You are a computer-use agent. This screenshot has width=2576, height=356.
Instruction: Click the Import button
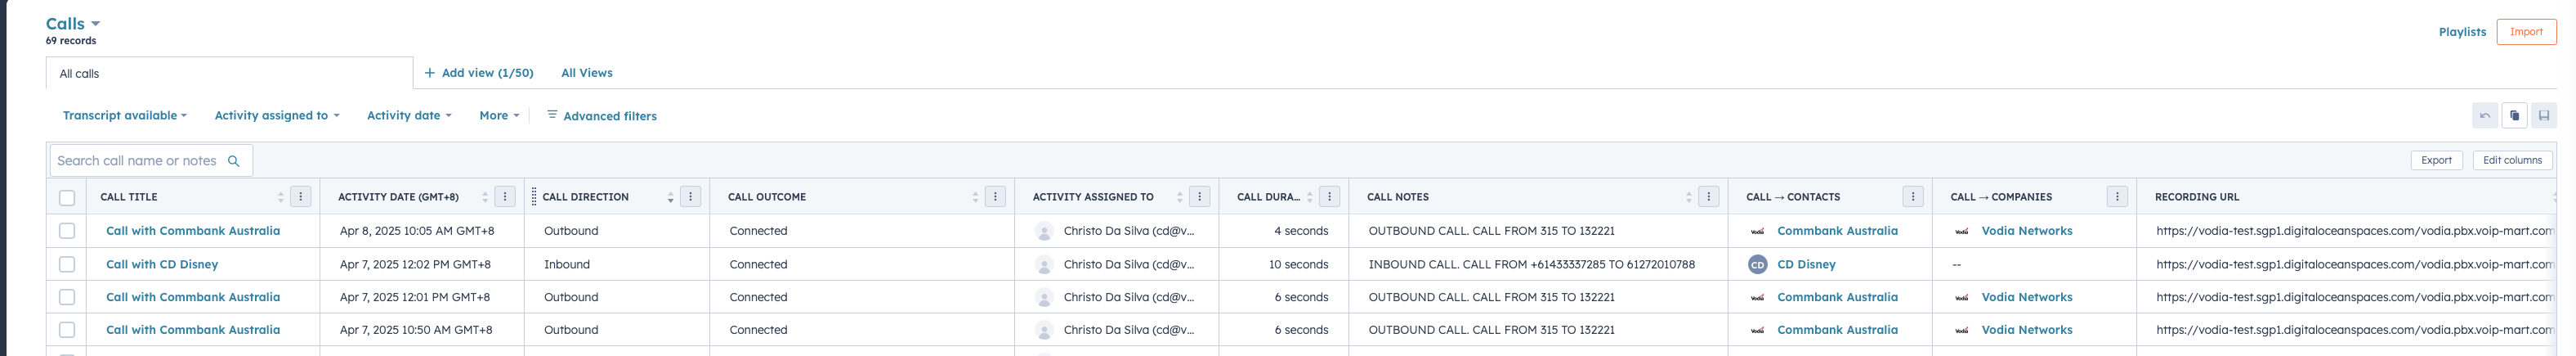click(x=2526, y=32)
